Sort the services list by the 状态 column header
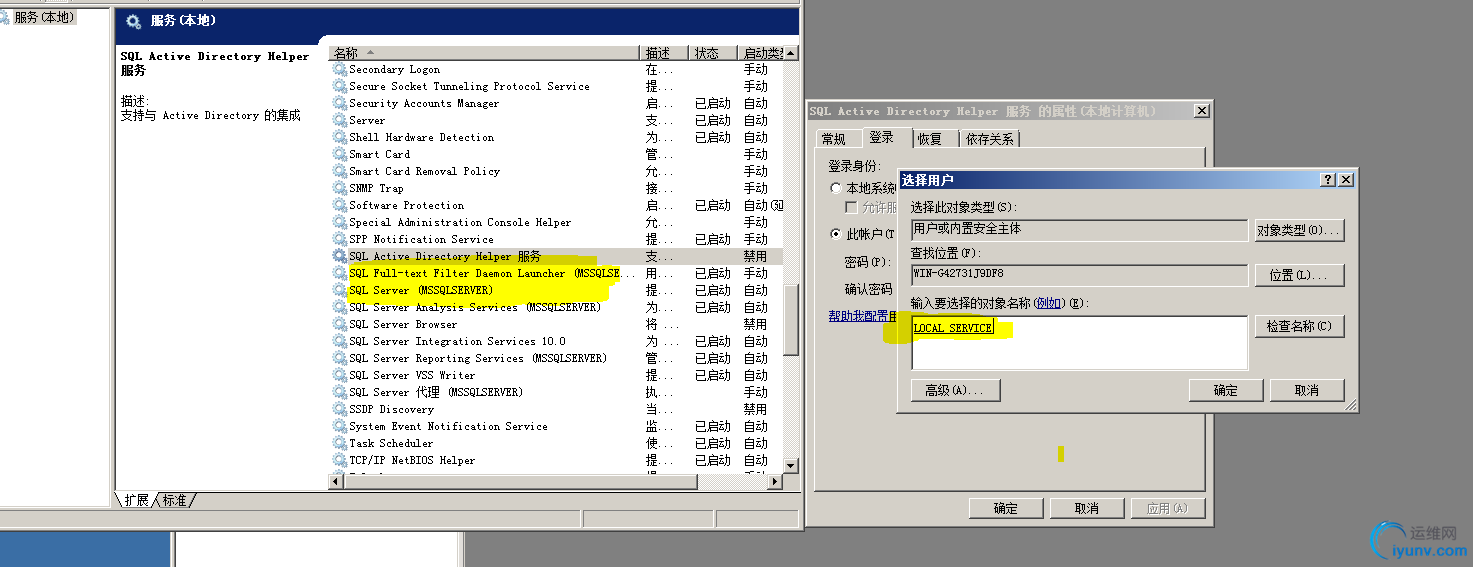Screen dimensions: 1473x567 [x=712, y=53]
